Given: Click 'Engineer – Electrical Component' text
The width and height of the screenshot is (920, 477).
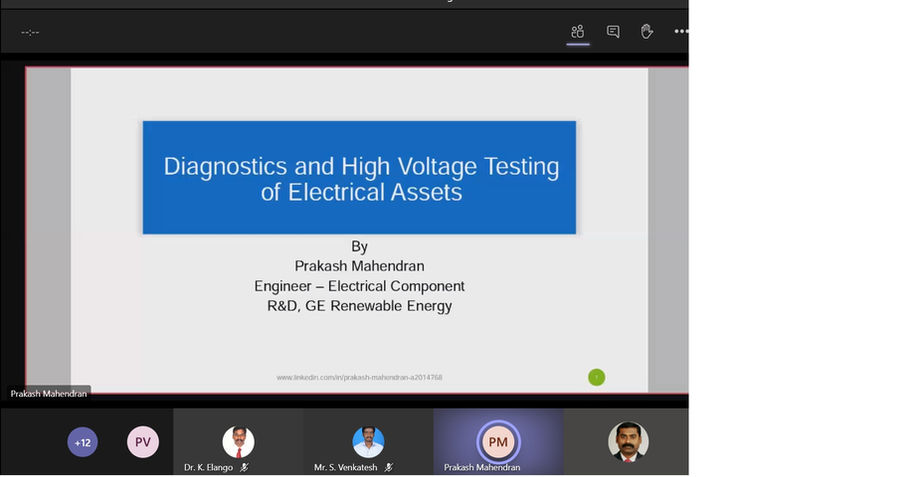Looking at the screenshot, I should [x=359, y=286].
